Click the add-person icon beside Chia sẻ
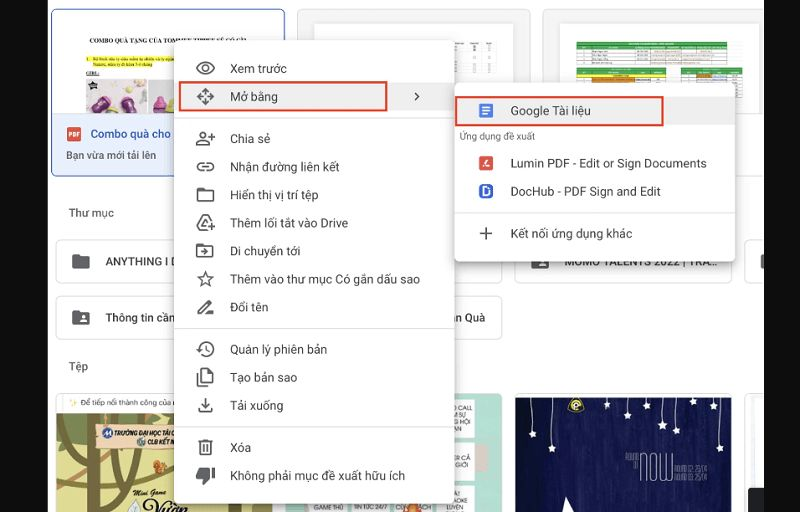 coord(206,139)
